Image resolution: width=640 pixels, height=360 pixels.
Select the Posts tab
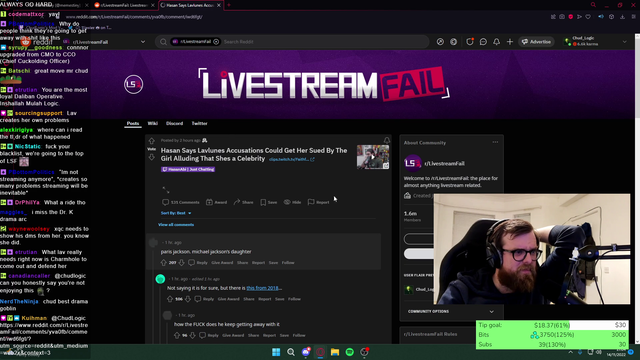coord(133,123)
